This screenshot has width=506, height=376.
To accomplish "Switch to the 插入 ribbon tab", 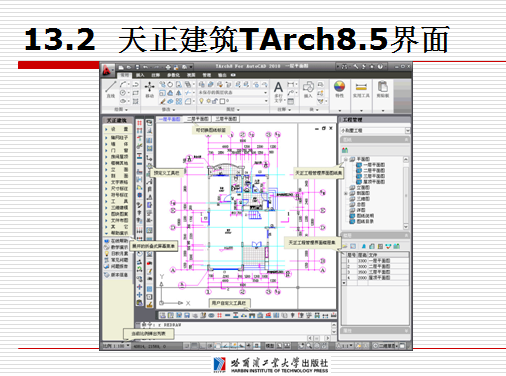I will [140, 75].
